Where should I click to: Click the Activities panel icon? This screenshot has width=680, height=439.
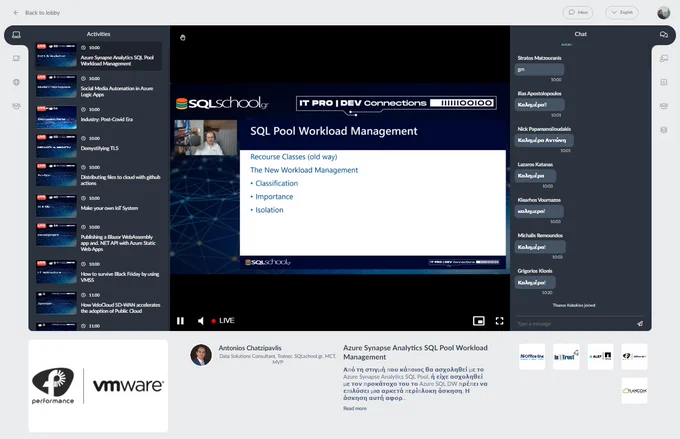click(16, 34)
